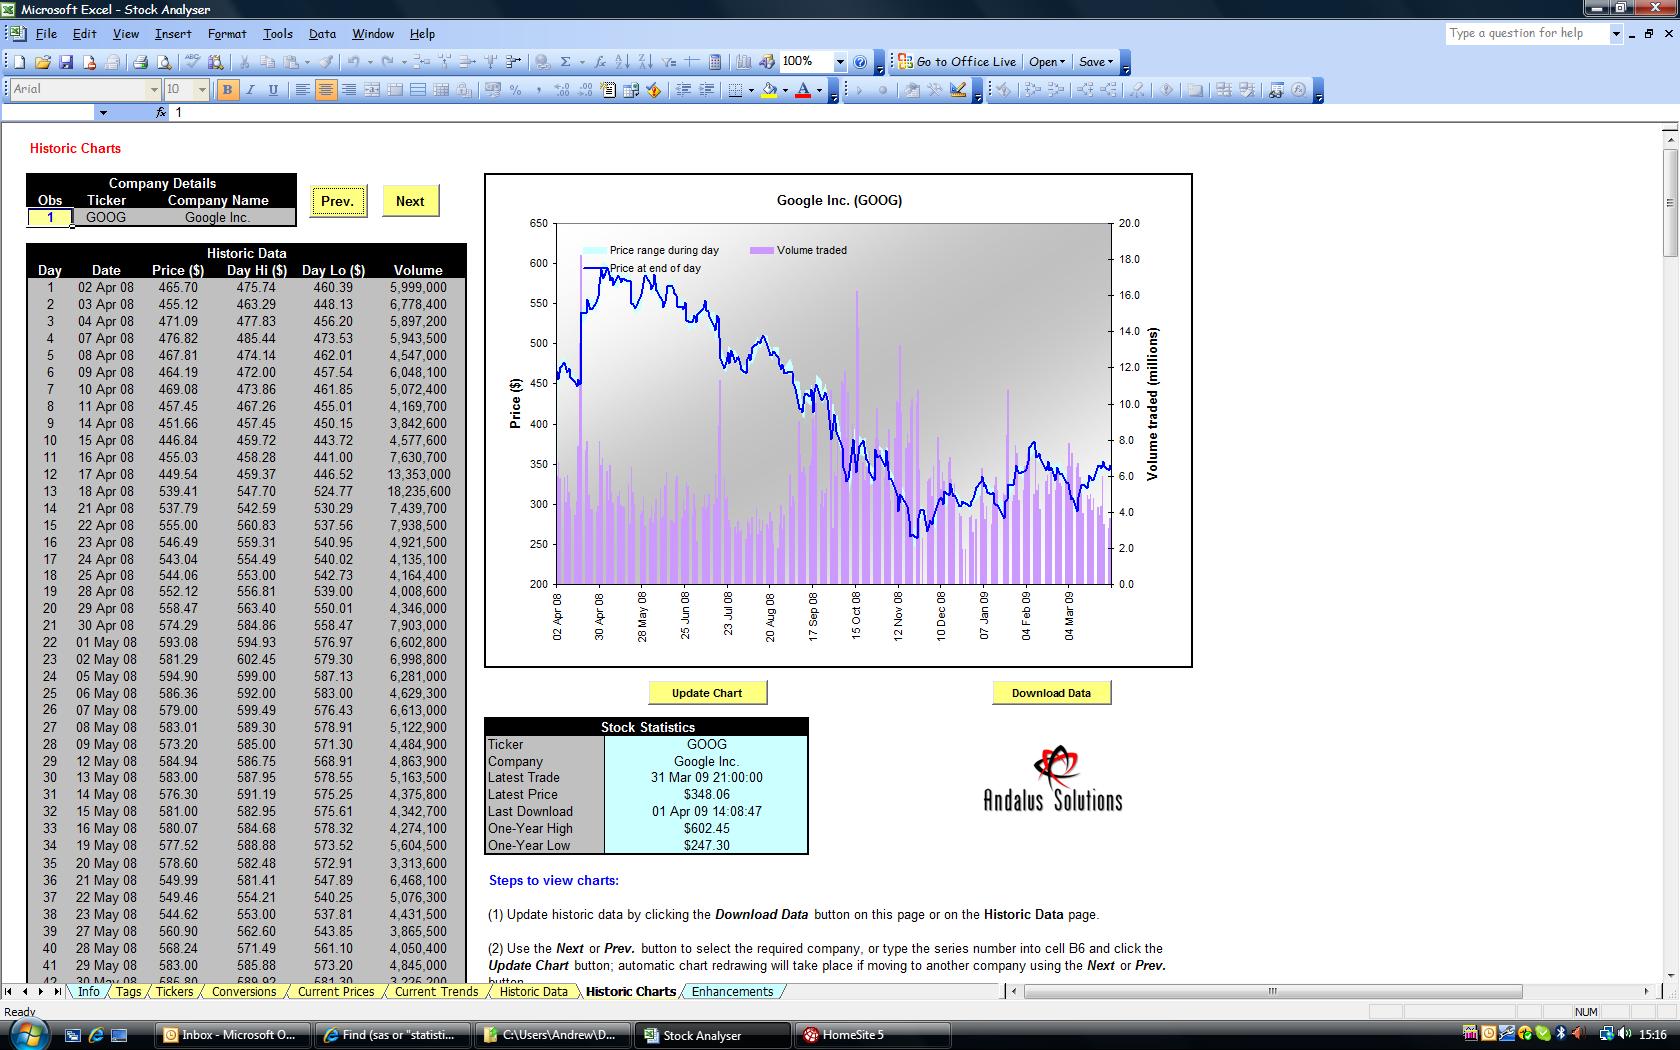Click the Fill Color paint bucket swatch
Image resolution: width=1680 pixels, height=1050 pixels.
coord(769,90)
